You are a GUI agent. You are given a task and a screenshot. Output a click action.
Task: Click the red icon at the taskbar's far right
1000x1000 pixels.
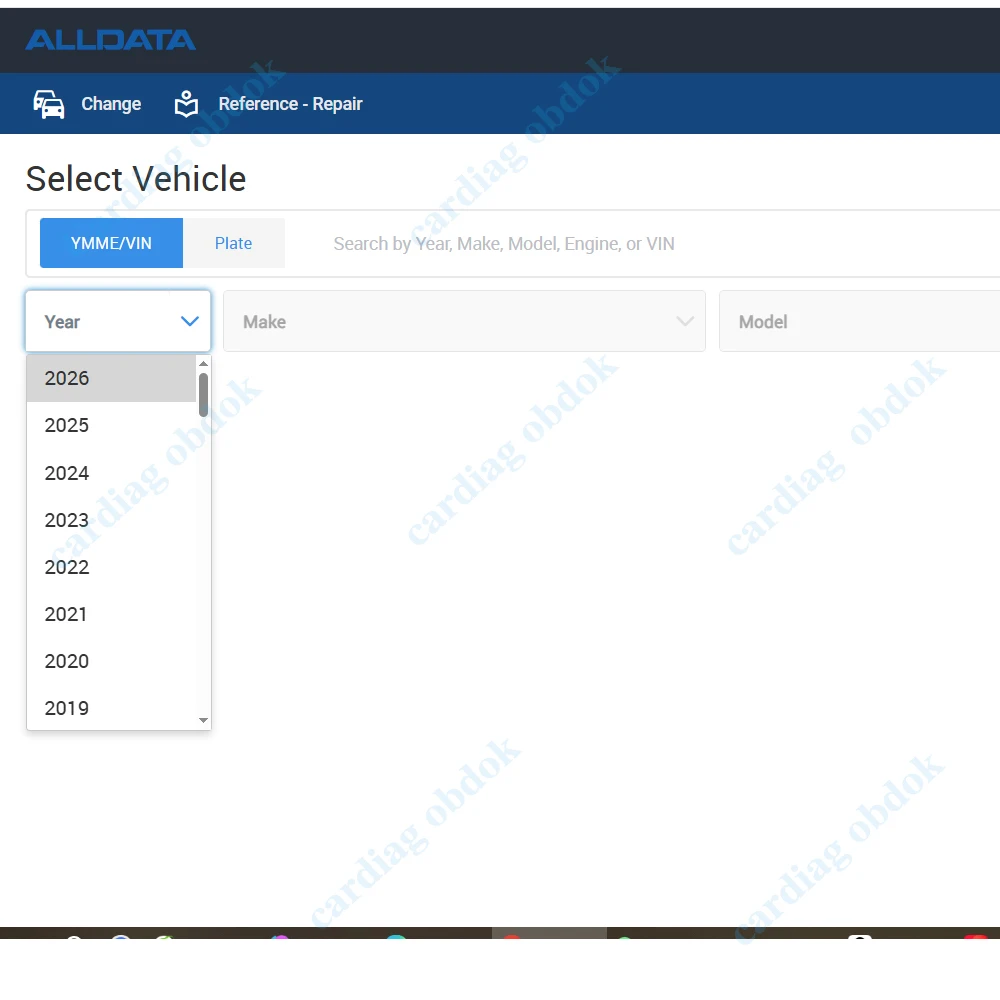coord(977,941)
